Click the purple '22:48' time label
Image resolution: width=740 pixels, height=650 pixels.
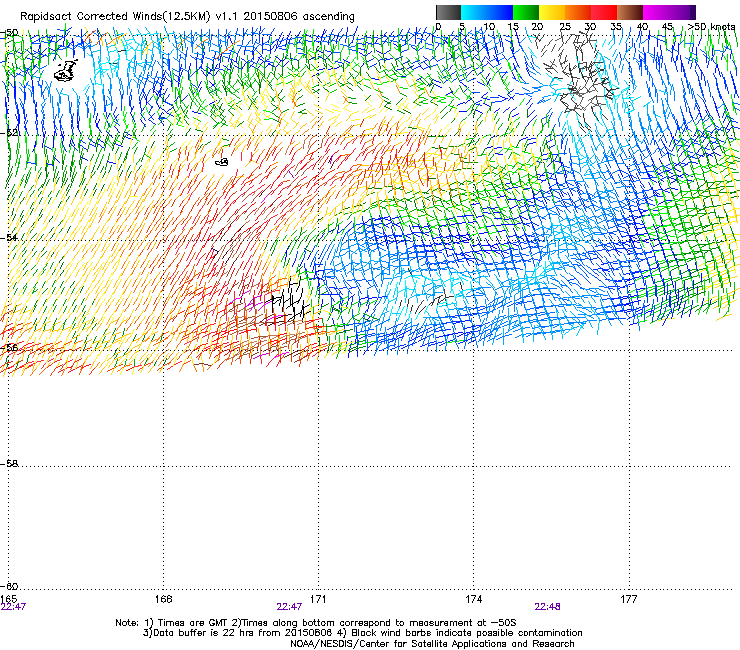pyautogui.click(x=547, y=607)
